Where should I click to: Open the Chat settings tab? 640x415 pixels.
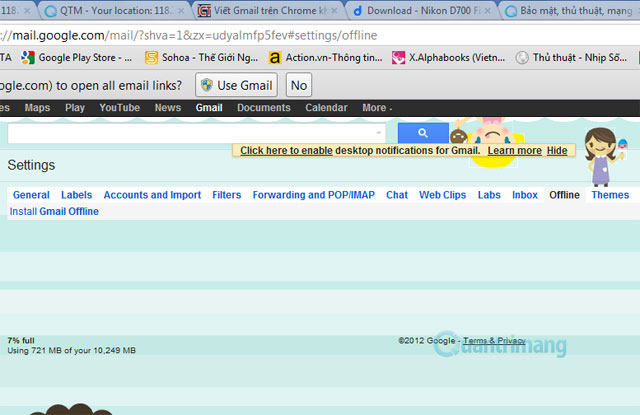(x=397, y=195)
